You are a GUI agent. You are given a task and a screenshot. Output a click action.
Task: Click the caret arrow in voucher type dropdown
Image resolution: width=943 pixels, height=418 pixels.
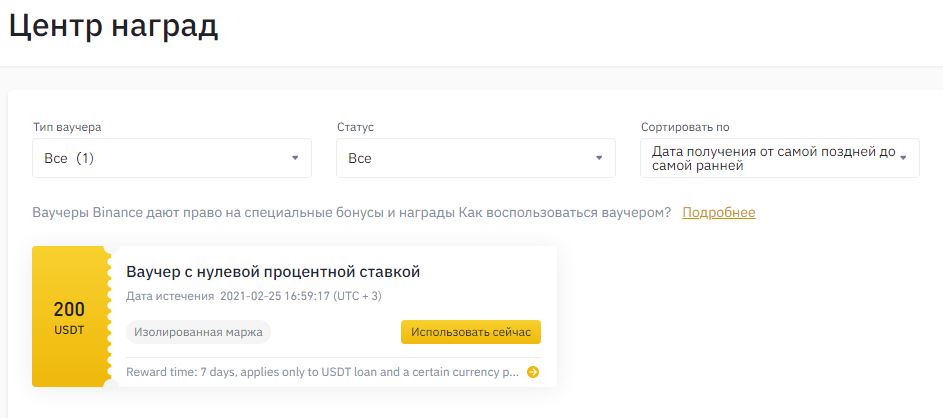tap(295, 158)
